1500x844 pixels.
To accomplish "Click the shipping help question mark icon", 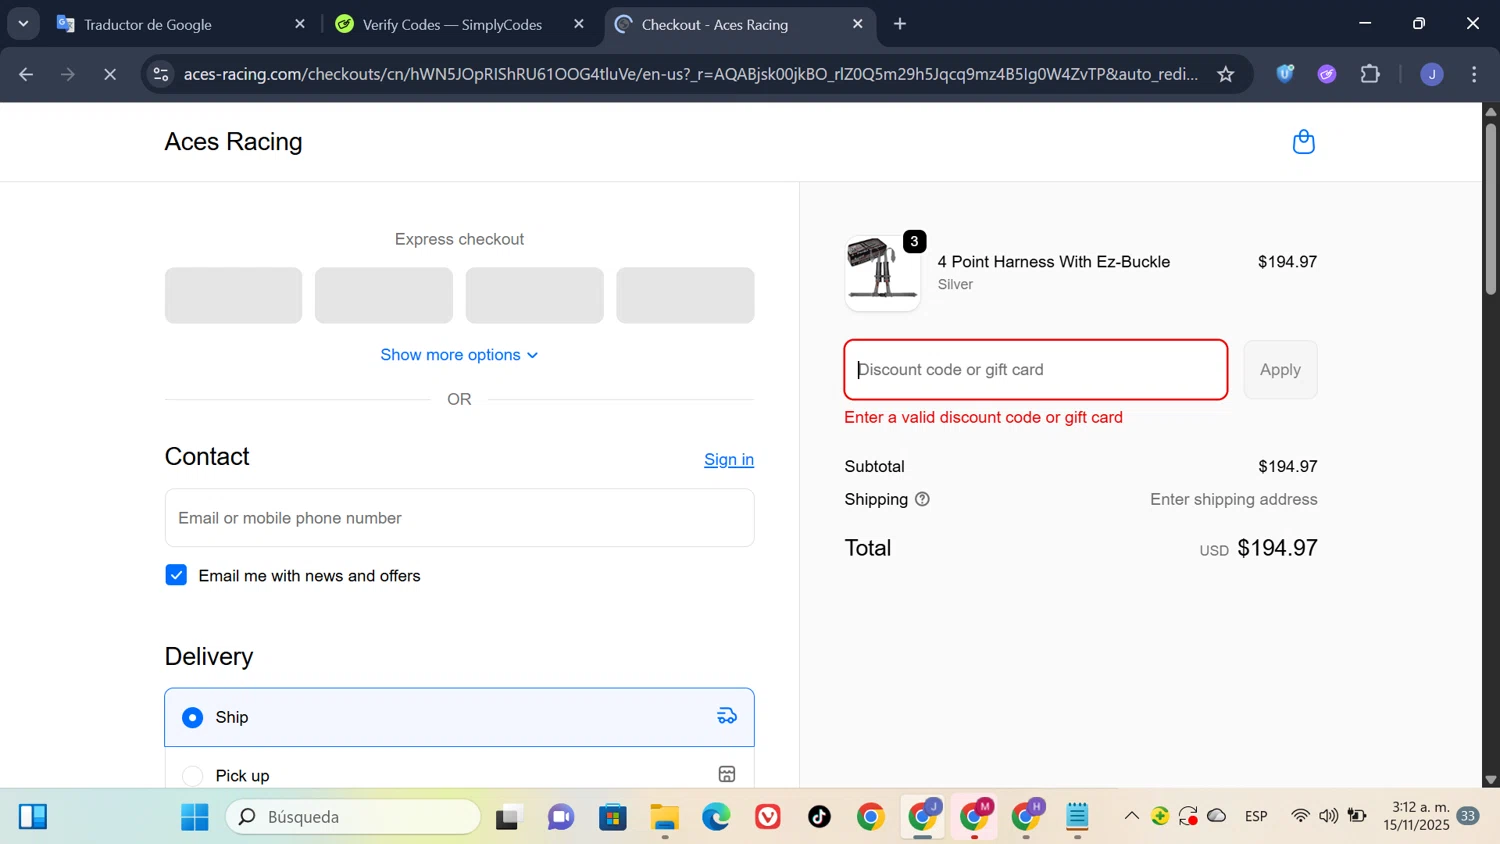I will click(922, 499).
